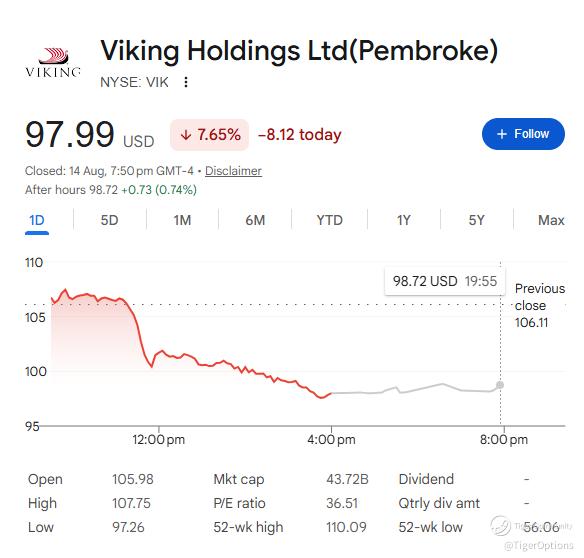Click the Previous close 106.11 label
This screenshot has height=558, width=584.
(540, 305)
